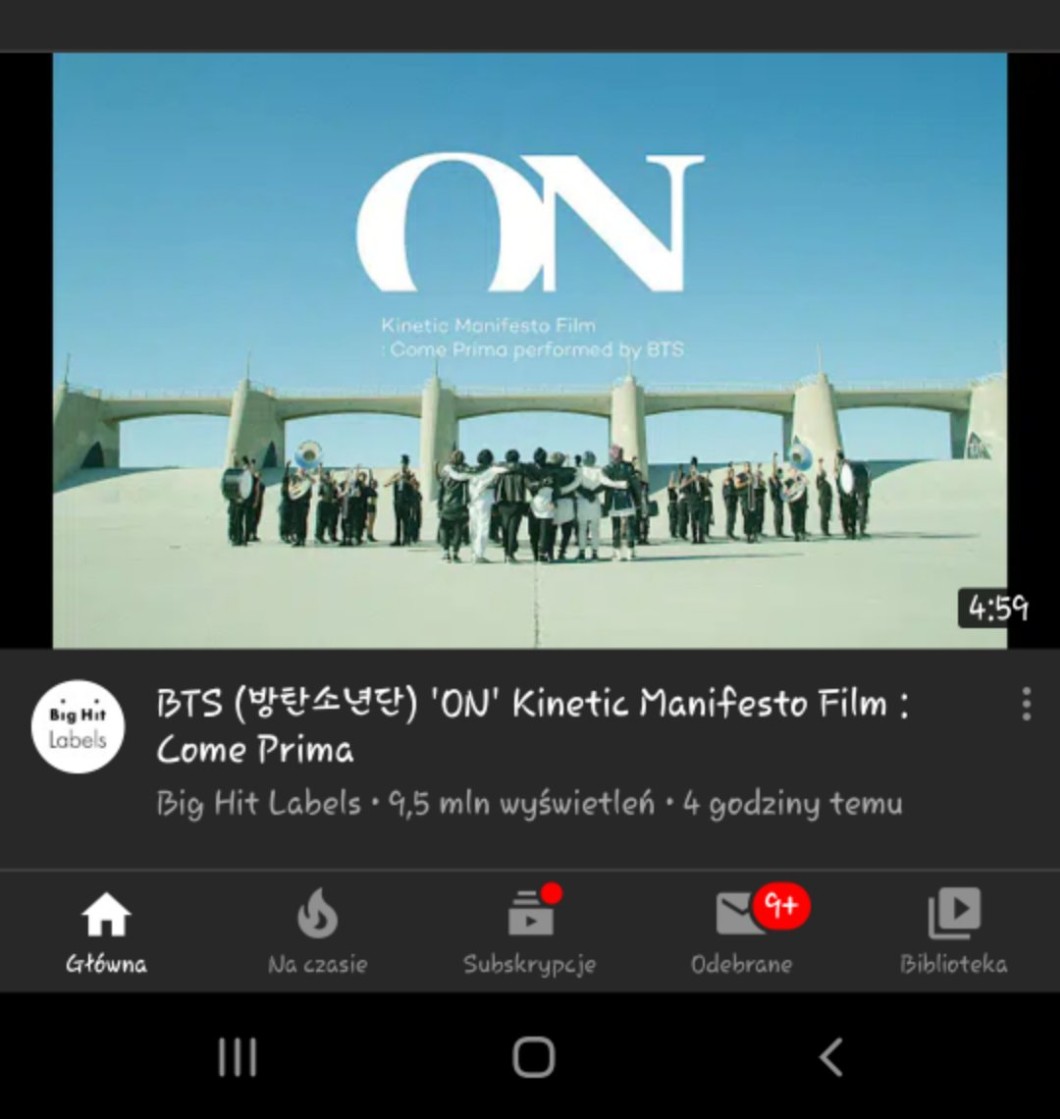1060x1119 pixels.
Task: Tap the Android back arrow
Action: coord(830,1057)
